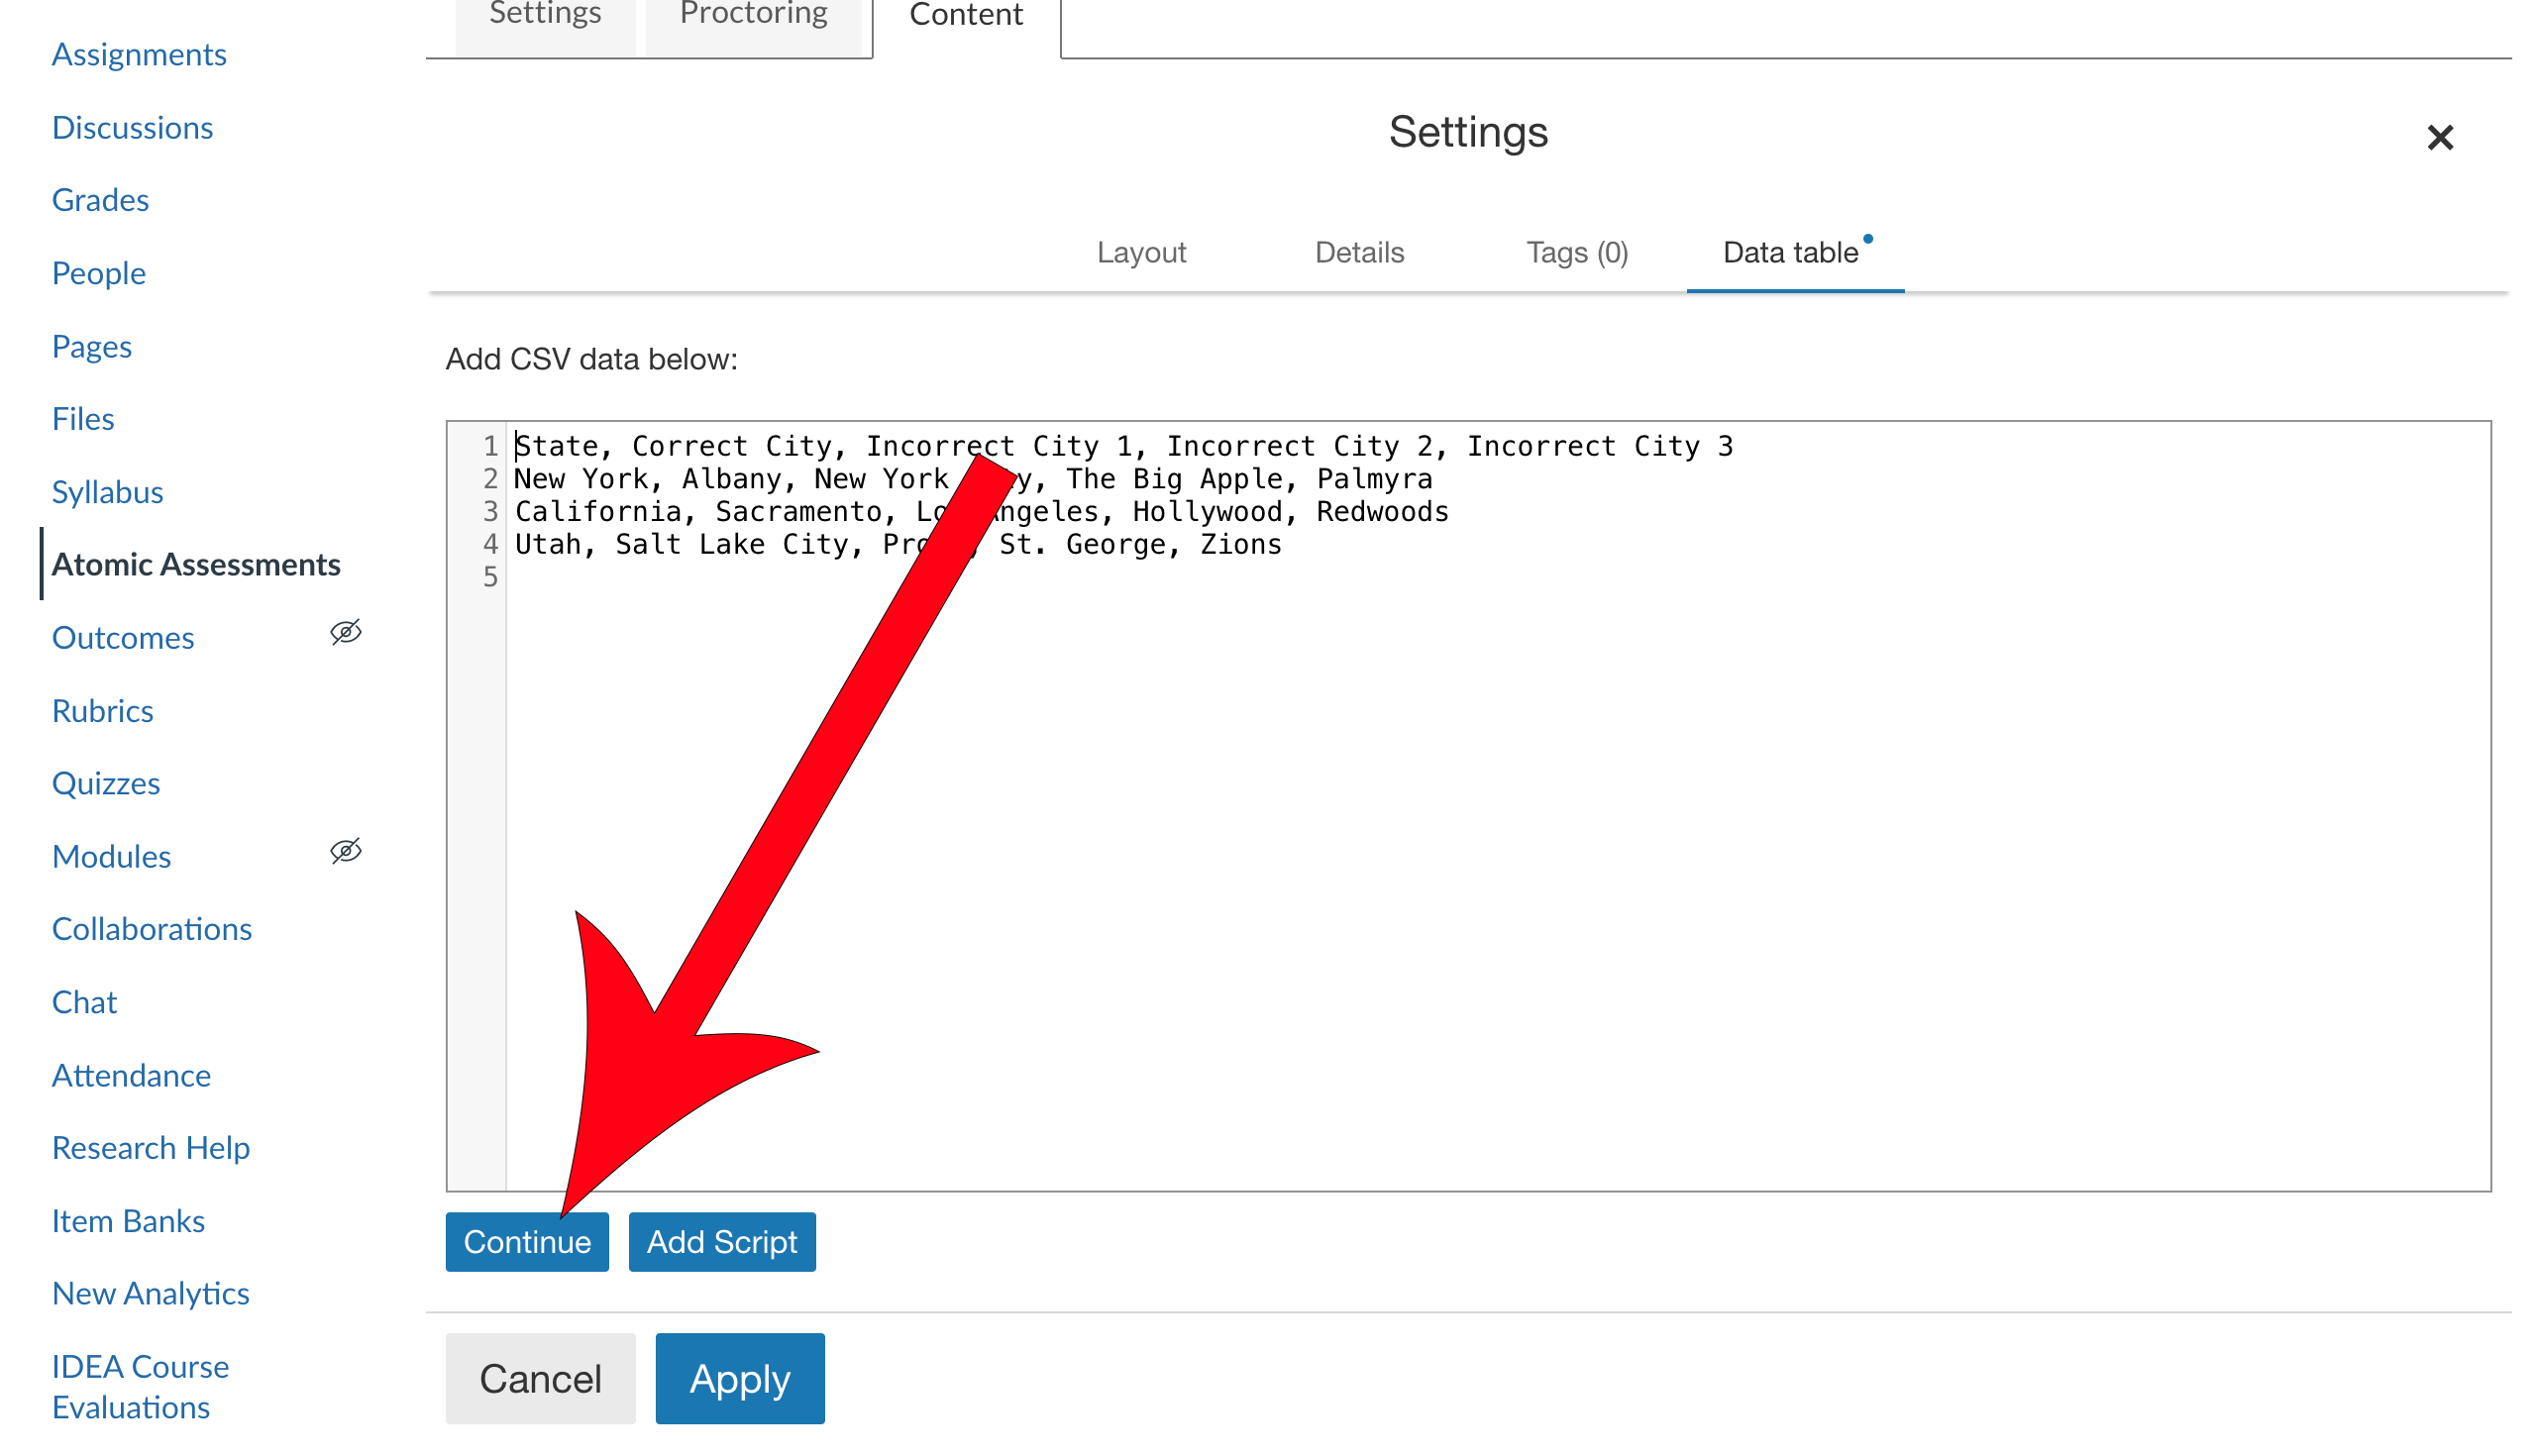Cancel the settings changes

540,1378
